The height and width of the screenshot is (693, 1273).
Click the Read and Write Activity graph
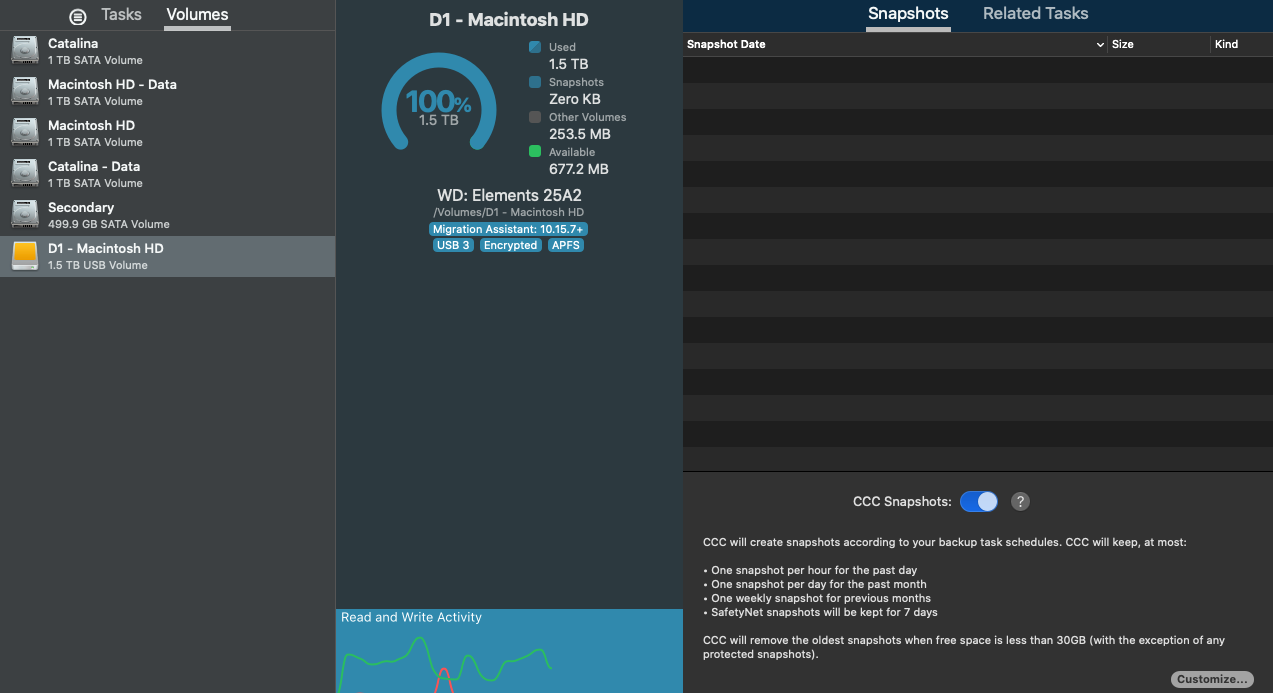coord(509,651)
